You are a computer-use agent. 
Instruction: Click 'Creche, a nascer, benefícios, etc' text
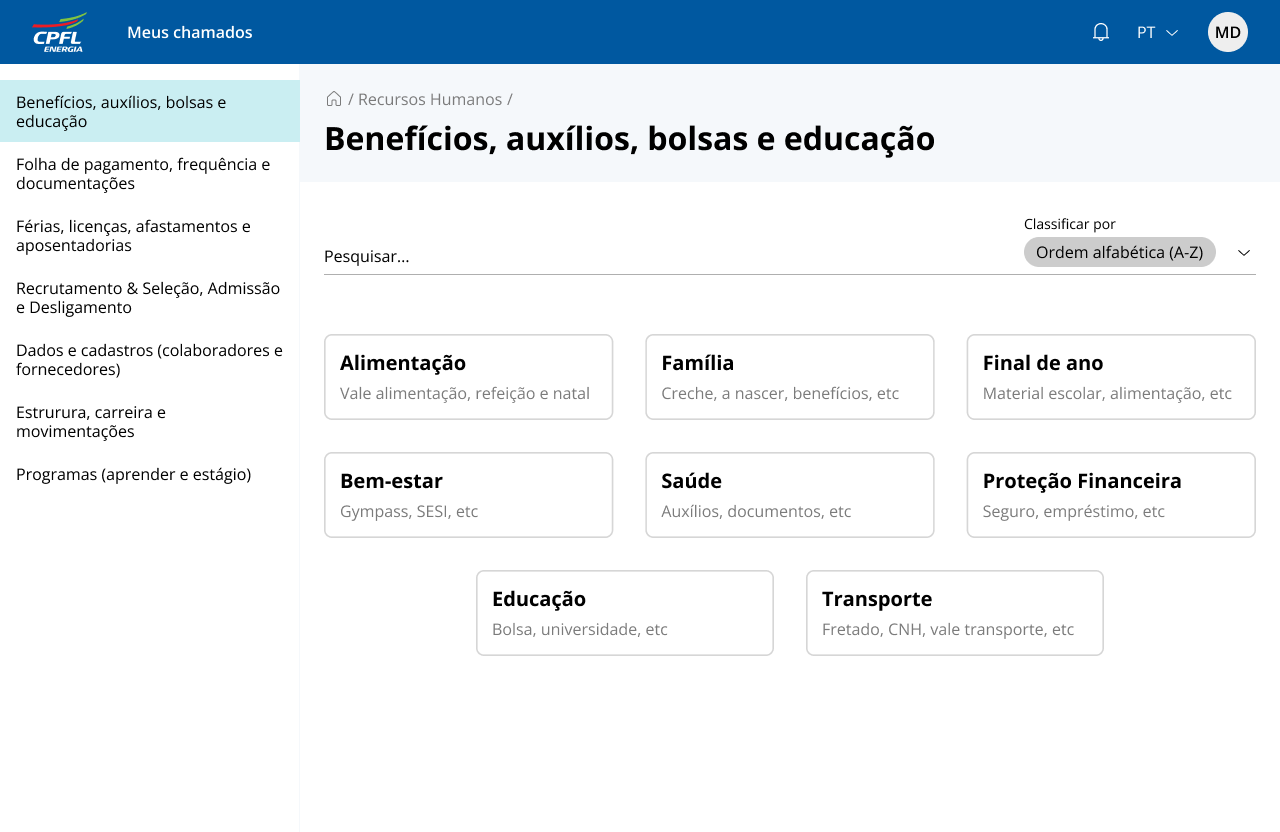(x=780, y=393)
